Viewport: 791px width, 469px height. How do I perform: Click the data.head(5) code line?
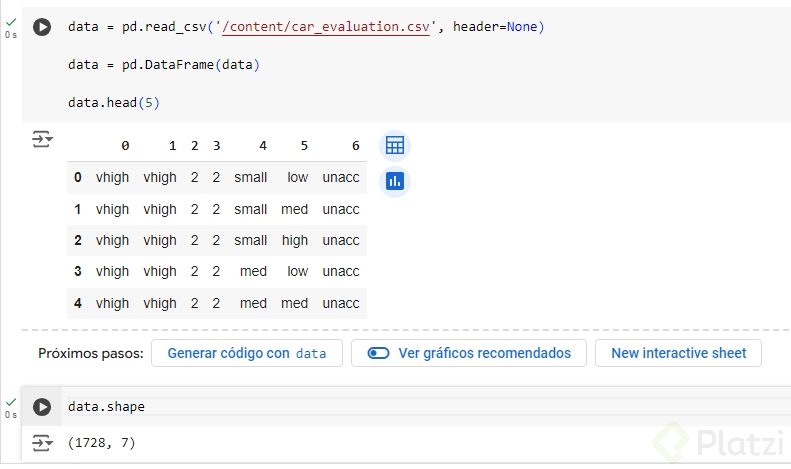pyautogui.click(x=107, y=103)
